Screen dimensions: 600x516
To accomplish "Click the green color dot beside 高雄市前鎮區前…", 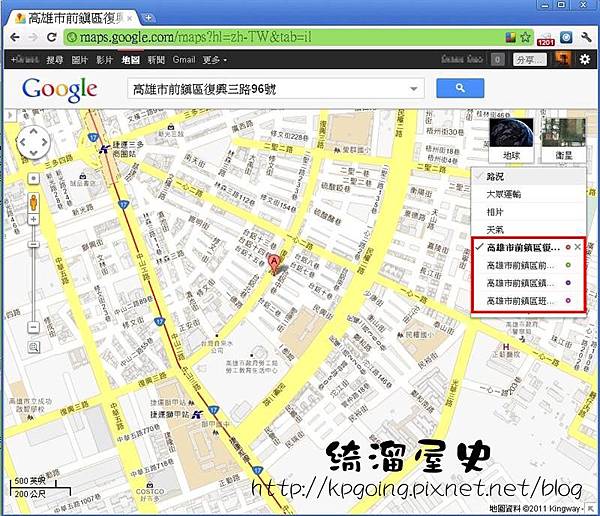I will point(568,265).
